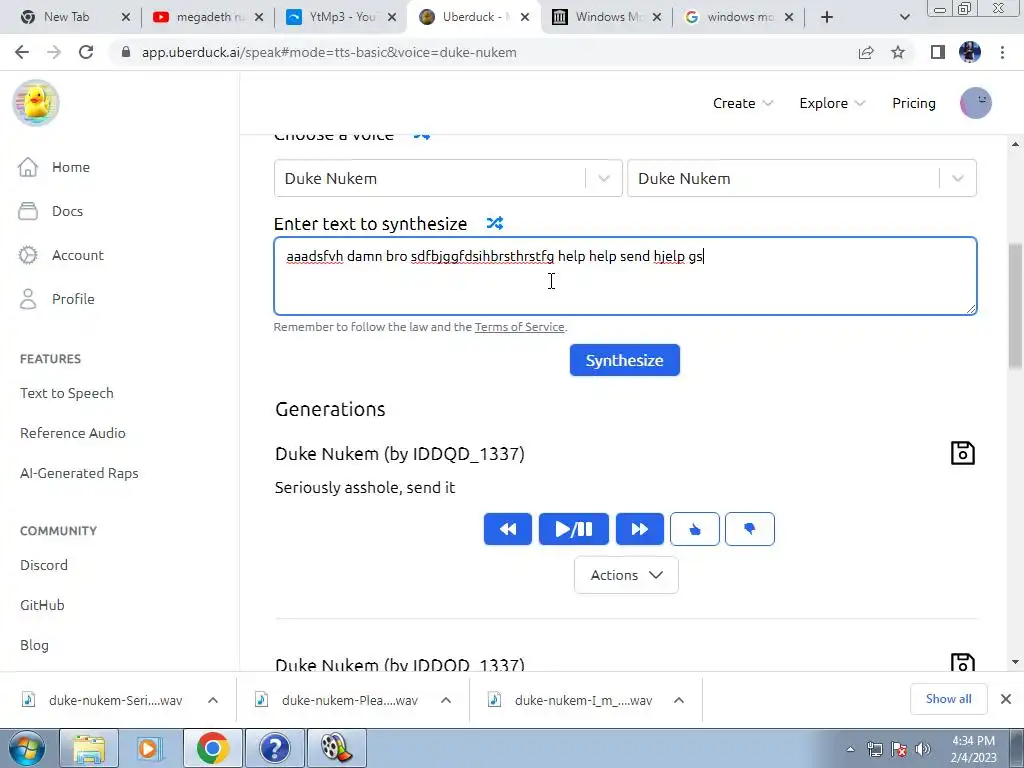Switch to the megadeth YouTube tab
The image size is (1024, 768).
[199, 17]
